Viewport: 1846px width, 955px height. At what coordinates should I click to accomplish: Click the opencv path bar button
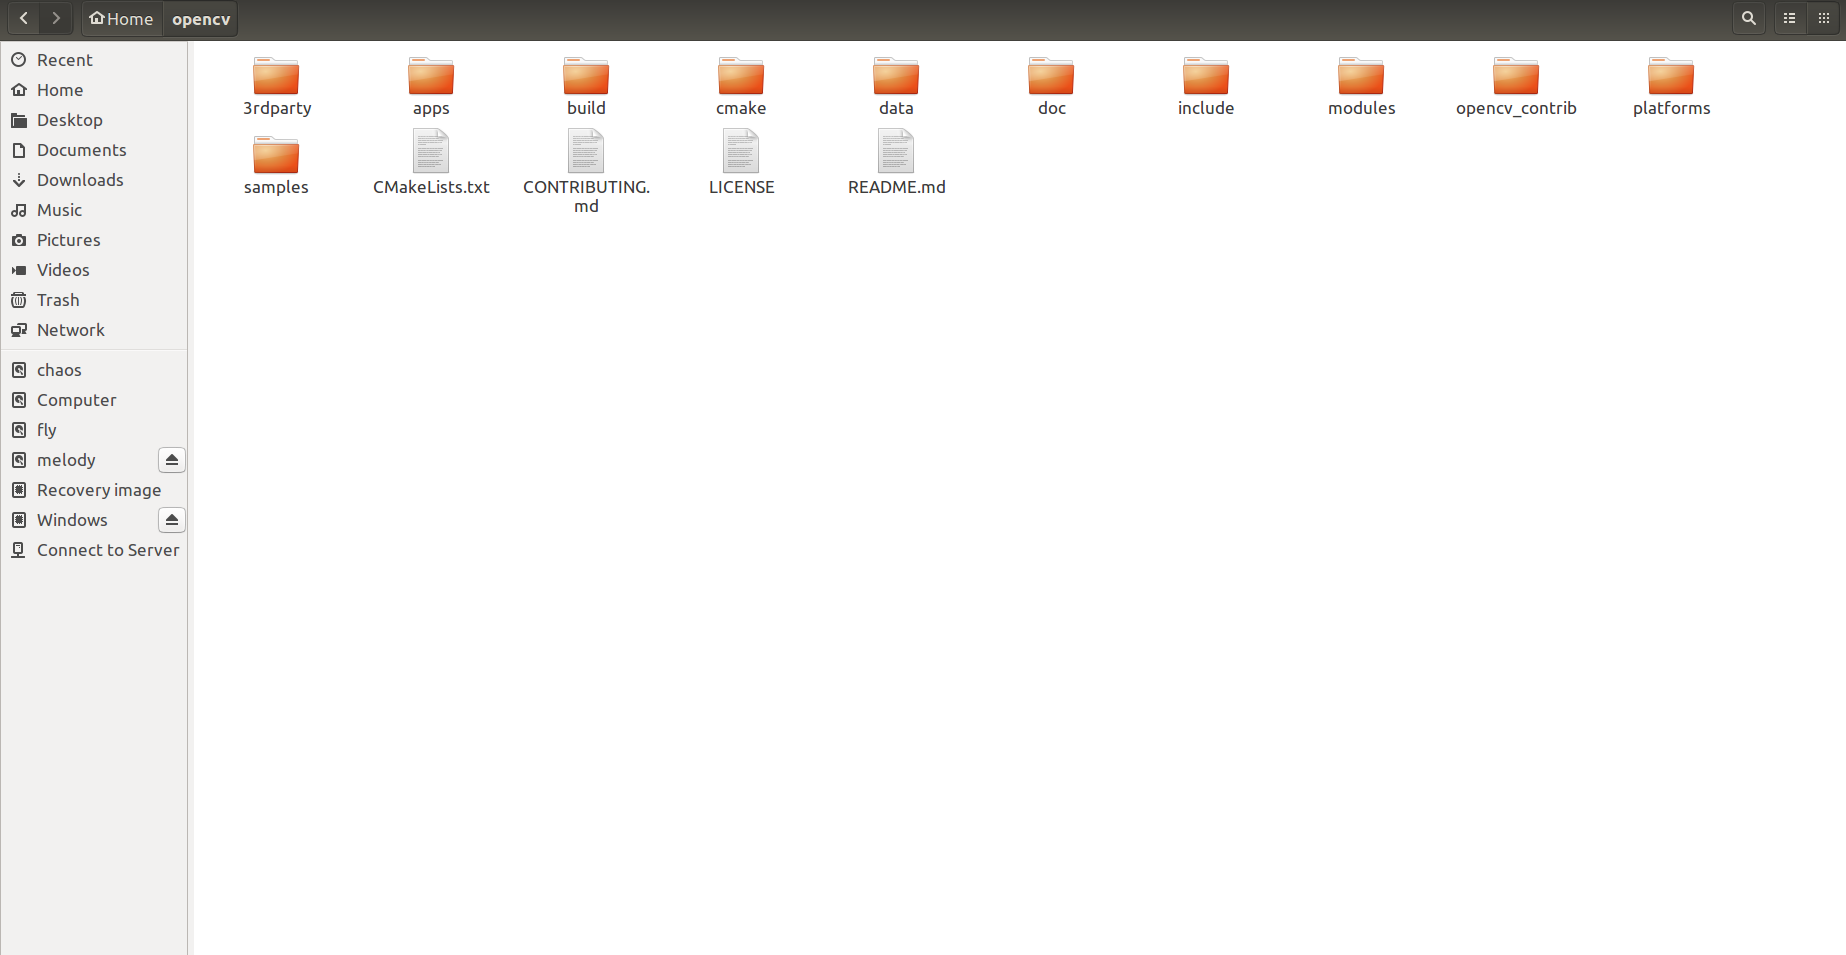[201, 19]
